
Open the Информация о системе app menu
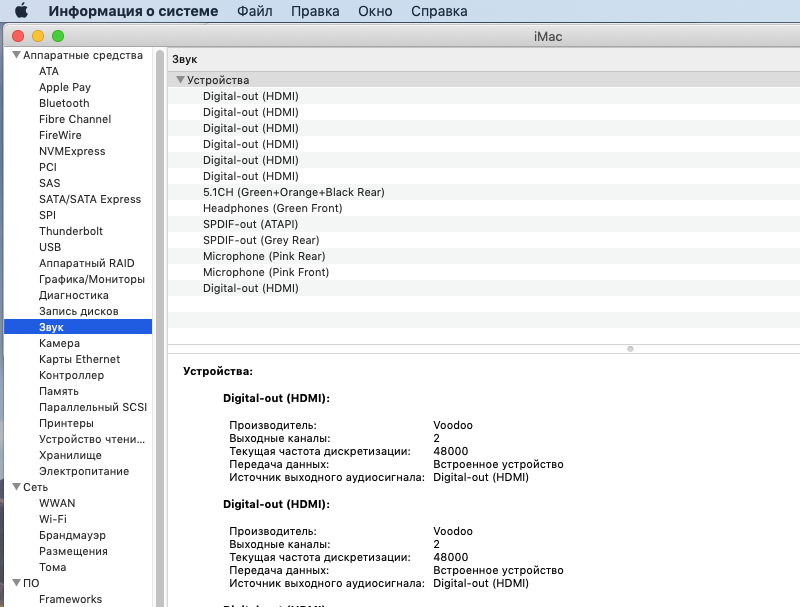pyautogui.click(x=133, y=11)
